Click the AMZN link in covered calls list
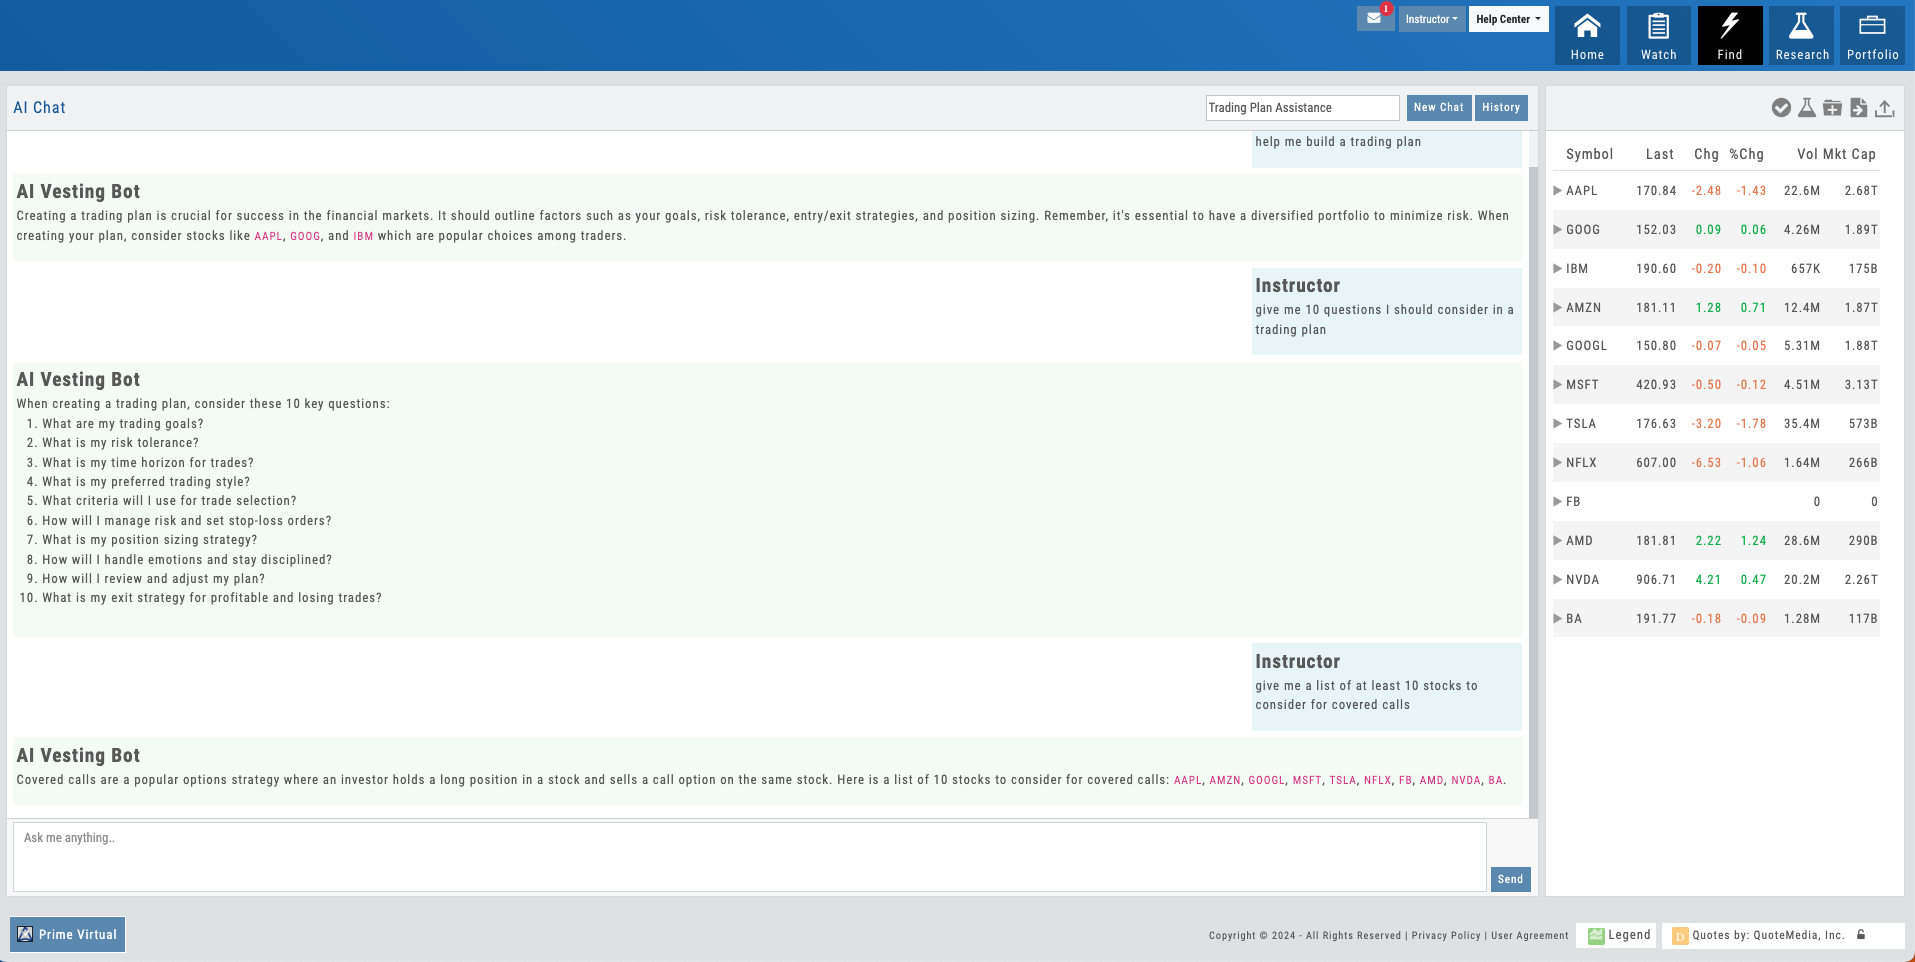 pyautogui.click(x=1225, y=781)
